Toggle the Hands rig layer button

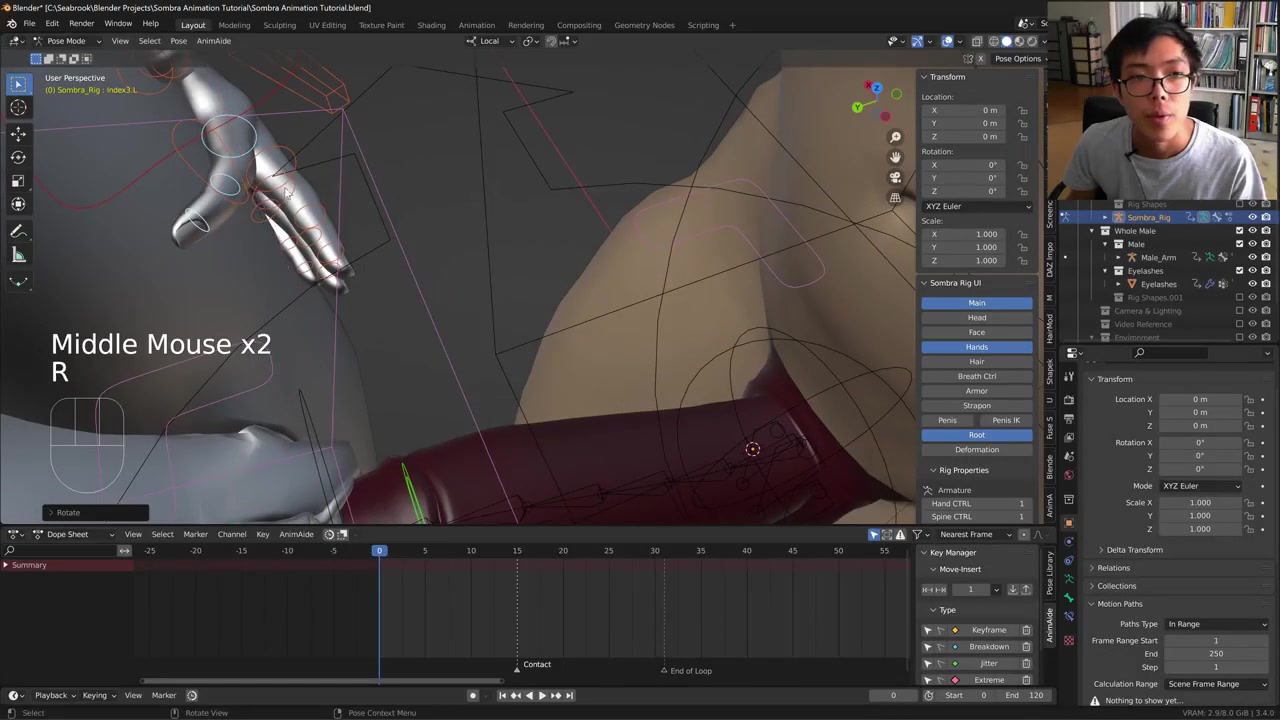click(976, 347)
